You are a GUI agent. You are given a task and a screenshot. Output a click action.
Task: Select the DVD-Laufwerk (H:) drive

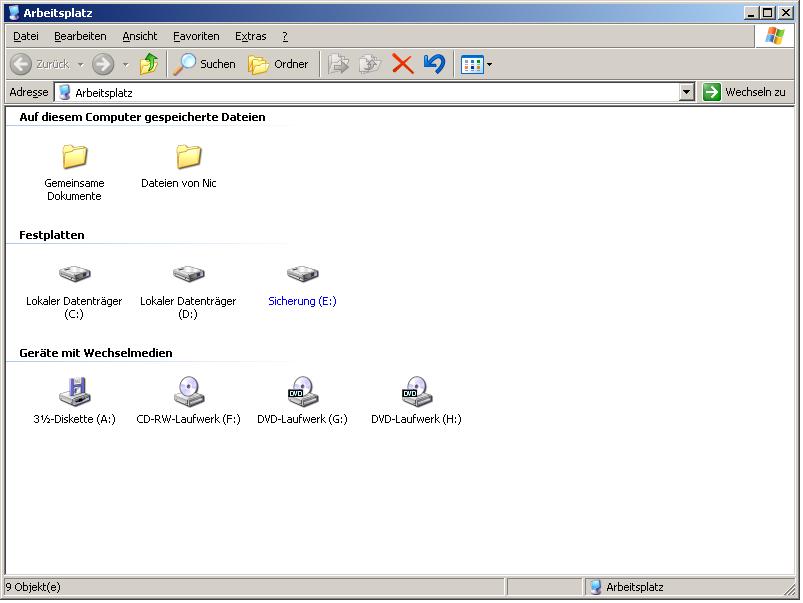point(416,401)
